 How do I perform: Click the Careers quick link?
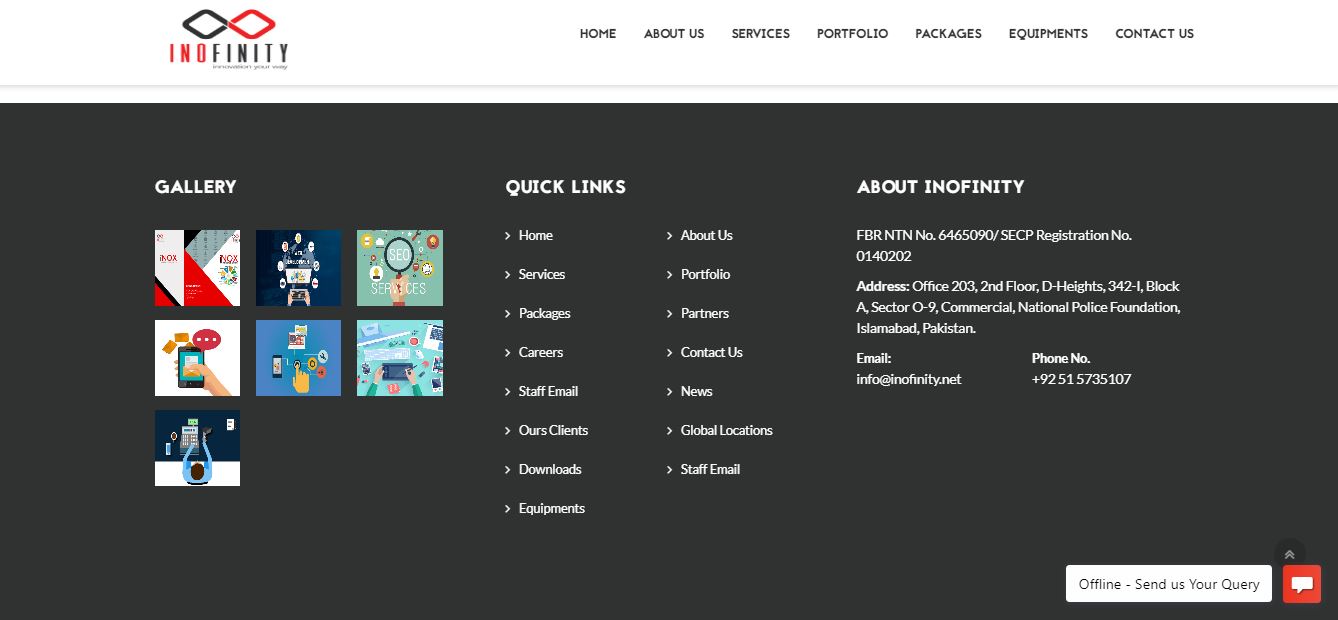click(x=540, y=352)
